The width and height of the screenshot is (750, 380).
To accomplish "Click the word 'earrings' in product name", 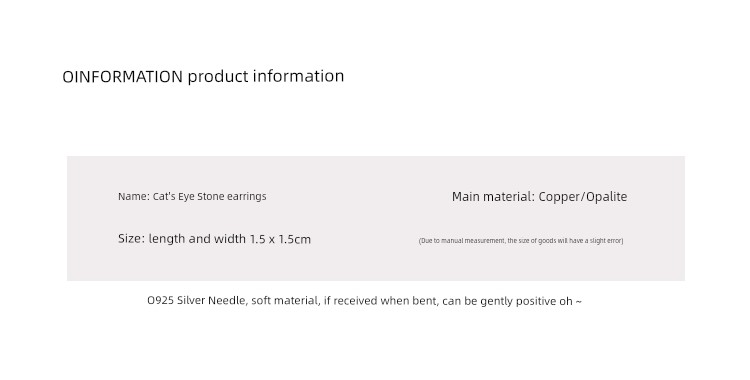I will tap(247, 197).
